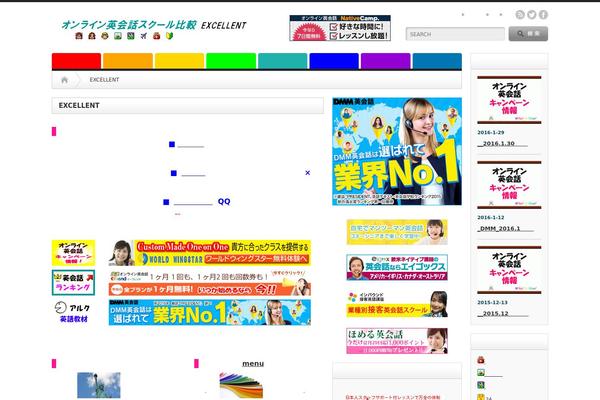
Task: Open sidebar post link DMM 2016.1
Action: [x=505, y=228]
